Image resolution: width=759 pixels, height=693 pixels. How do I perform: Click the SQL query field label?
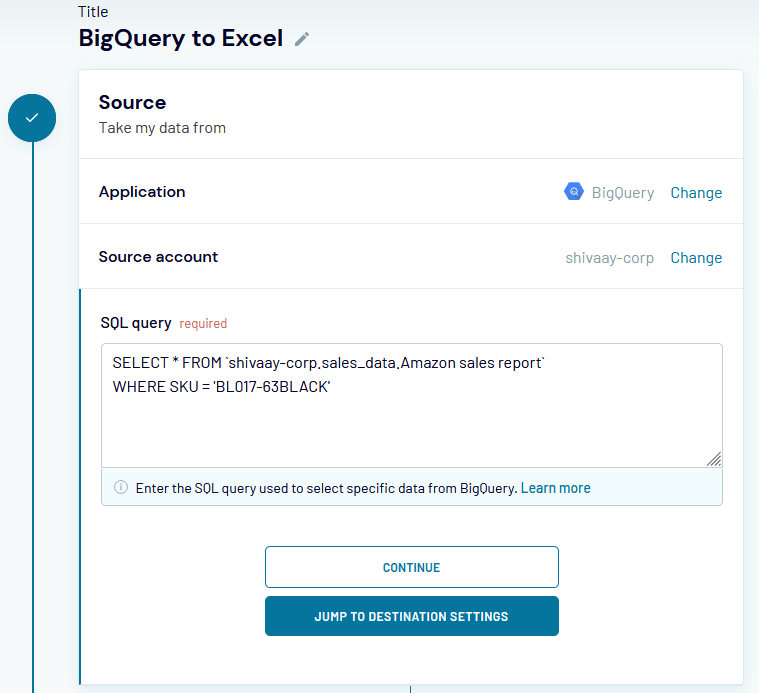pos(136,323)
